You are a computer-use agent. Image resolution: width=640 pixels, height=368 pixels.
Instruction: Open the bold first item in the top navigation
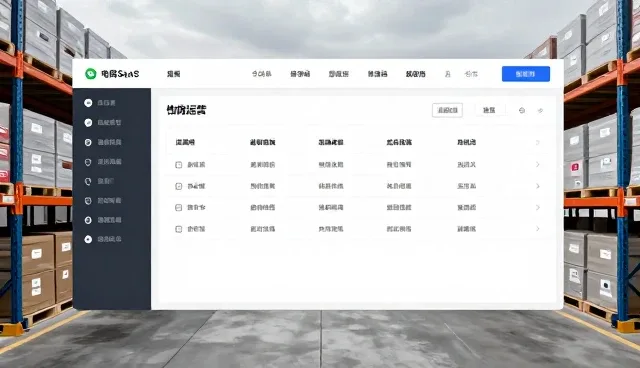click(x=173, y=74)
